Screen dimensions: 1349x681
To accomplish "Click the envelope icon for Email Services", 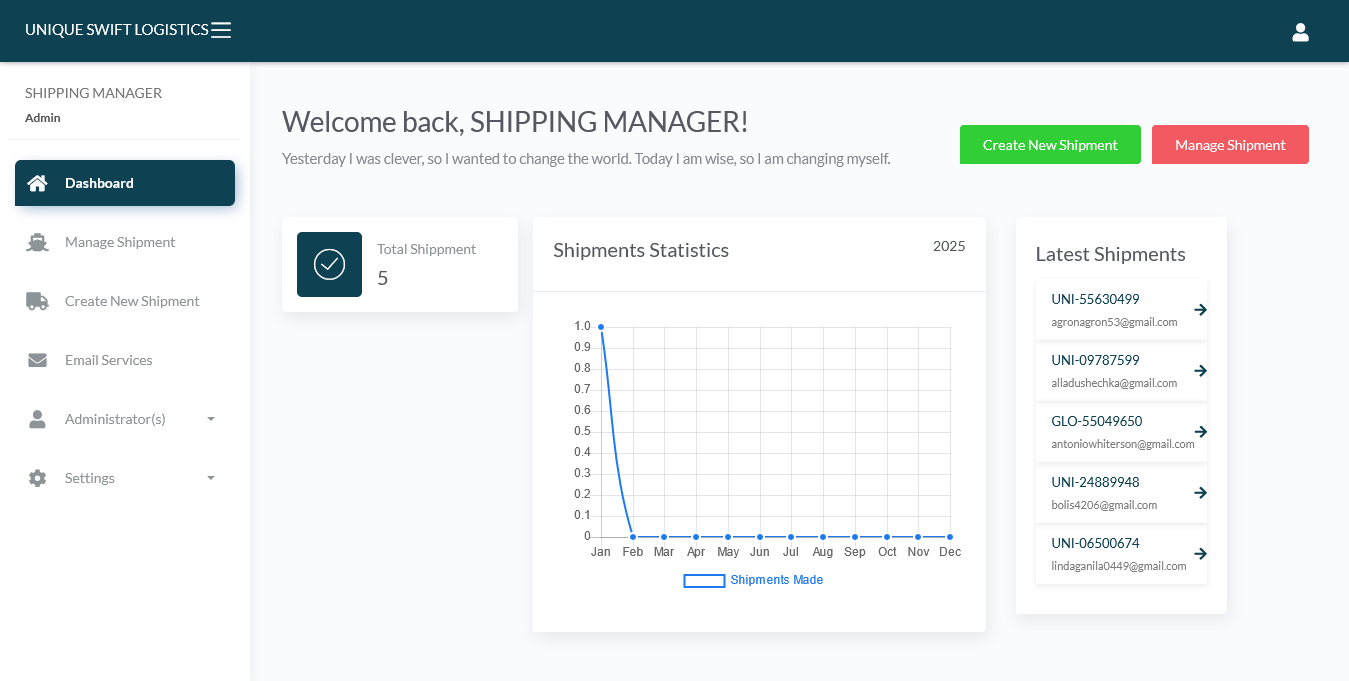I will pyautogui.click(x=37, y=360).
